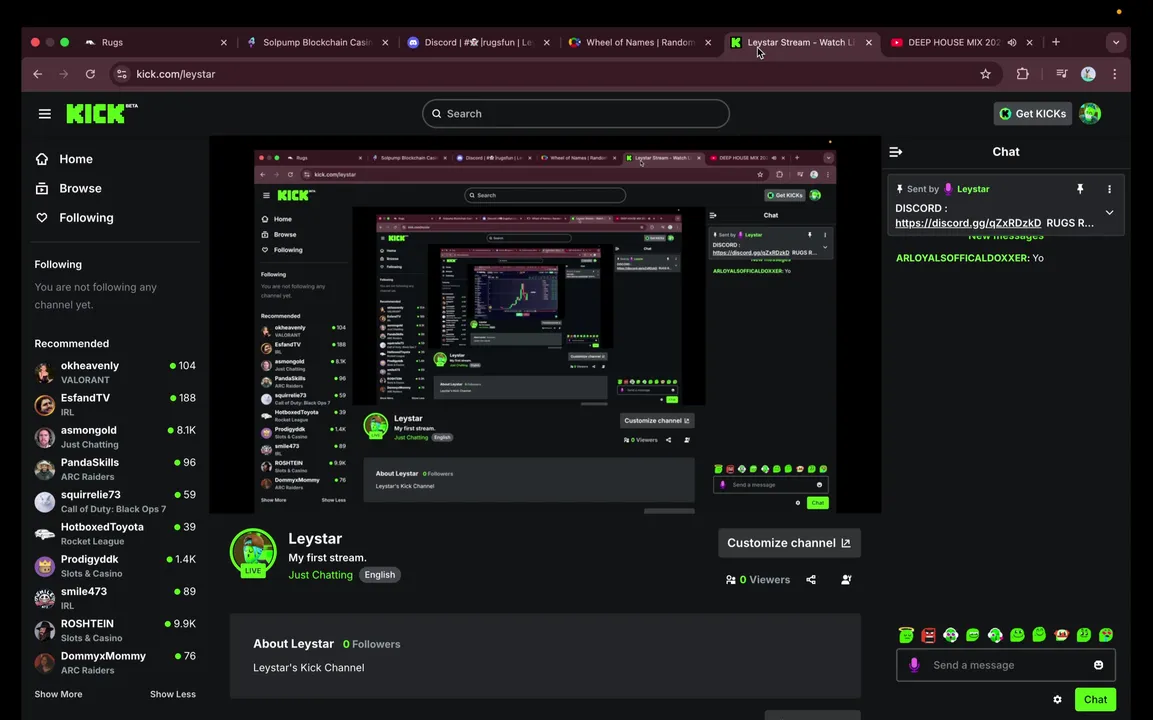
Task: Open the browser extensions puzzle icon
Action: tap(1022, 74)
